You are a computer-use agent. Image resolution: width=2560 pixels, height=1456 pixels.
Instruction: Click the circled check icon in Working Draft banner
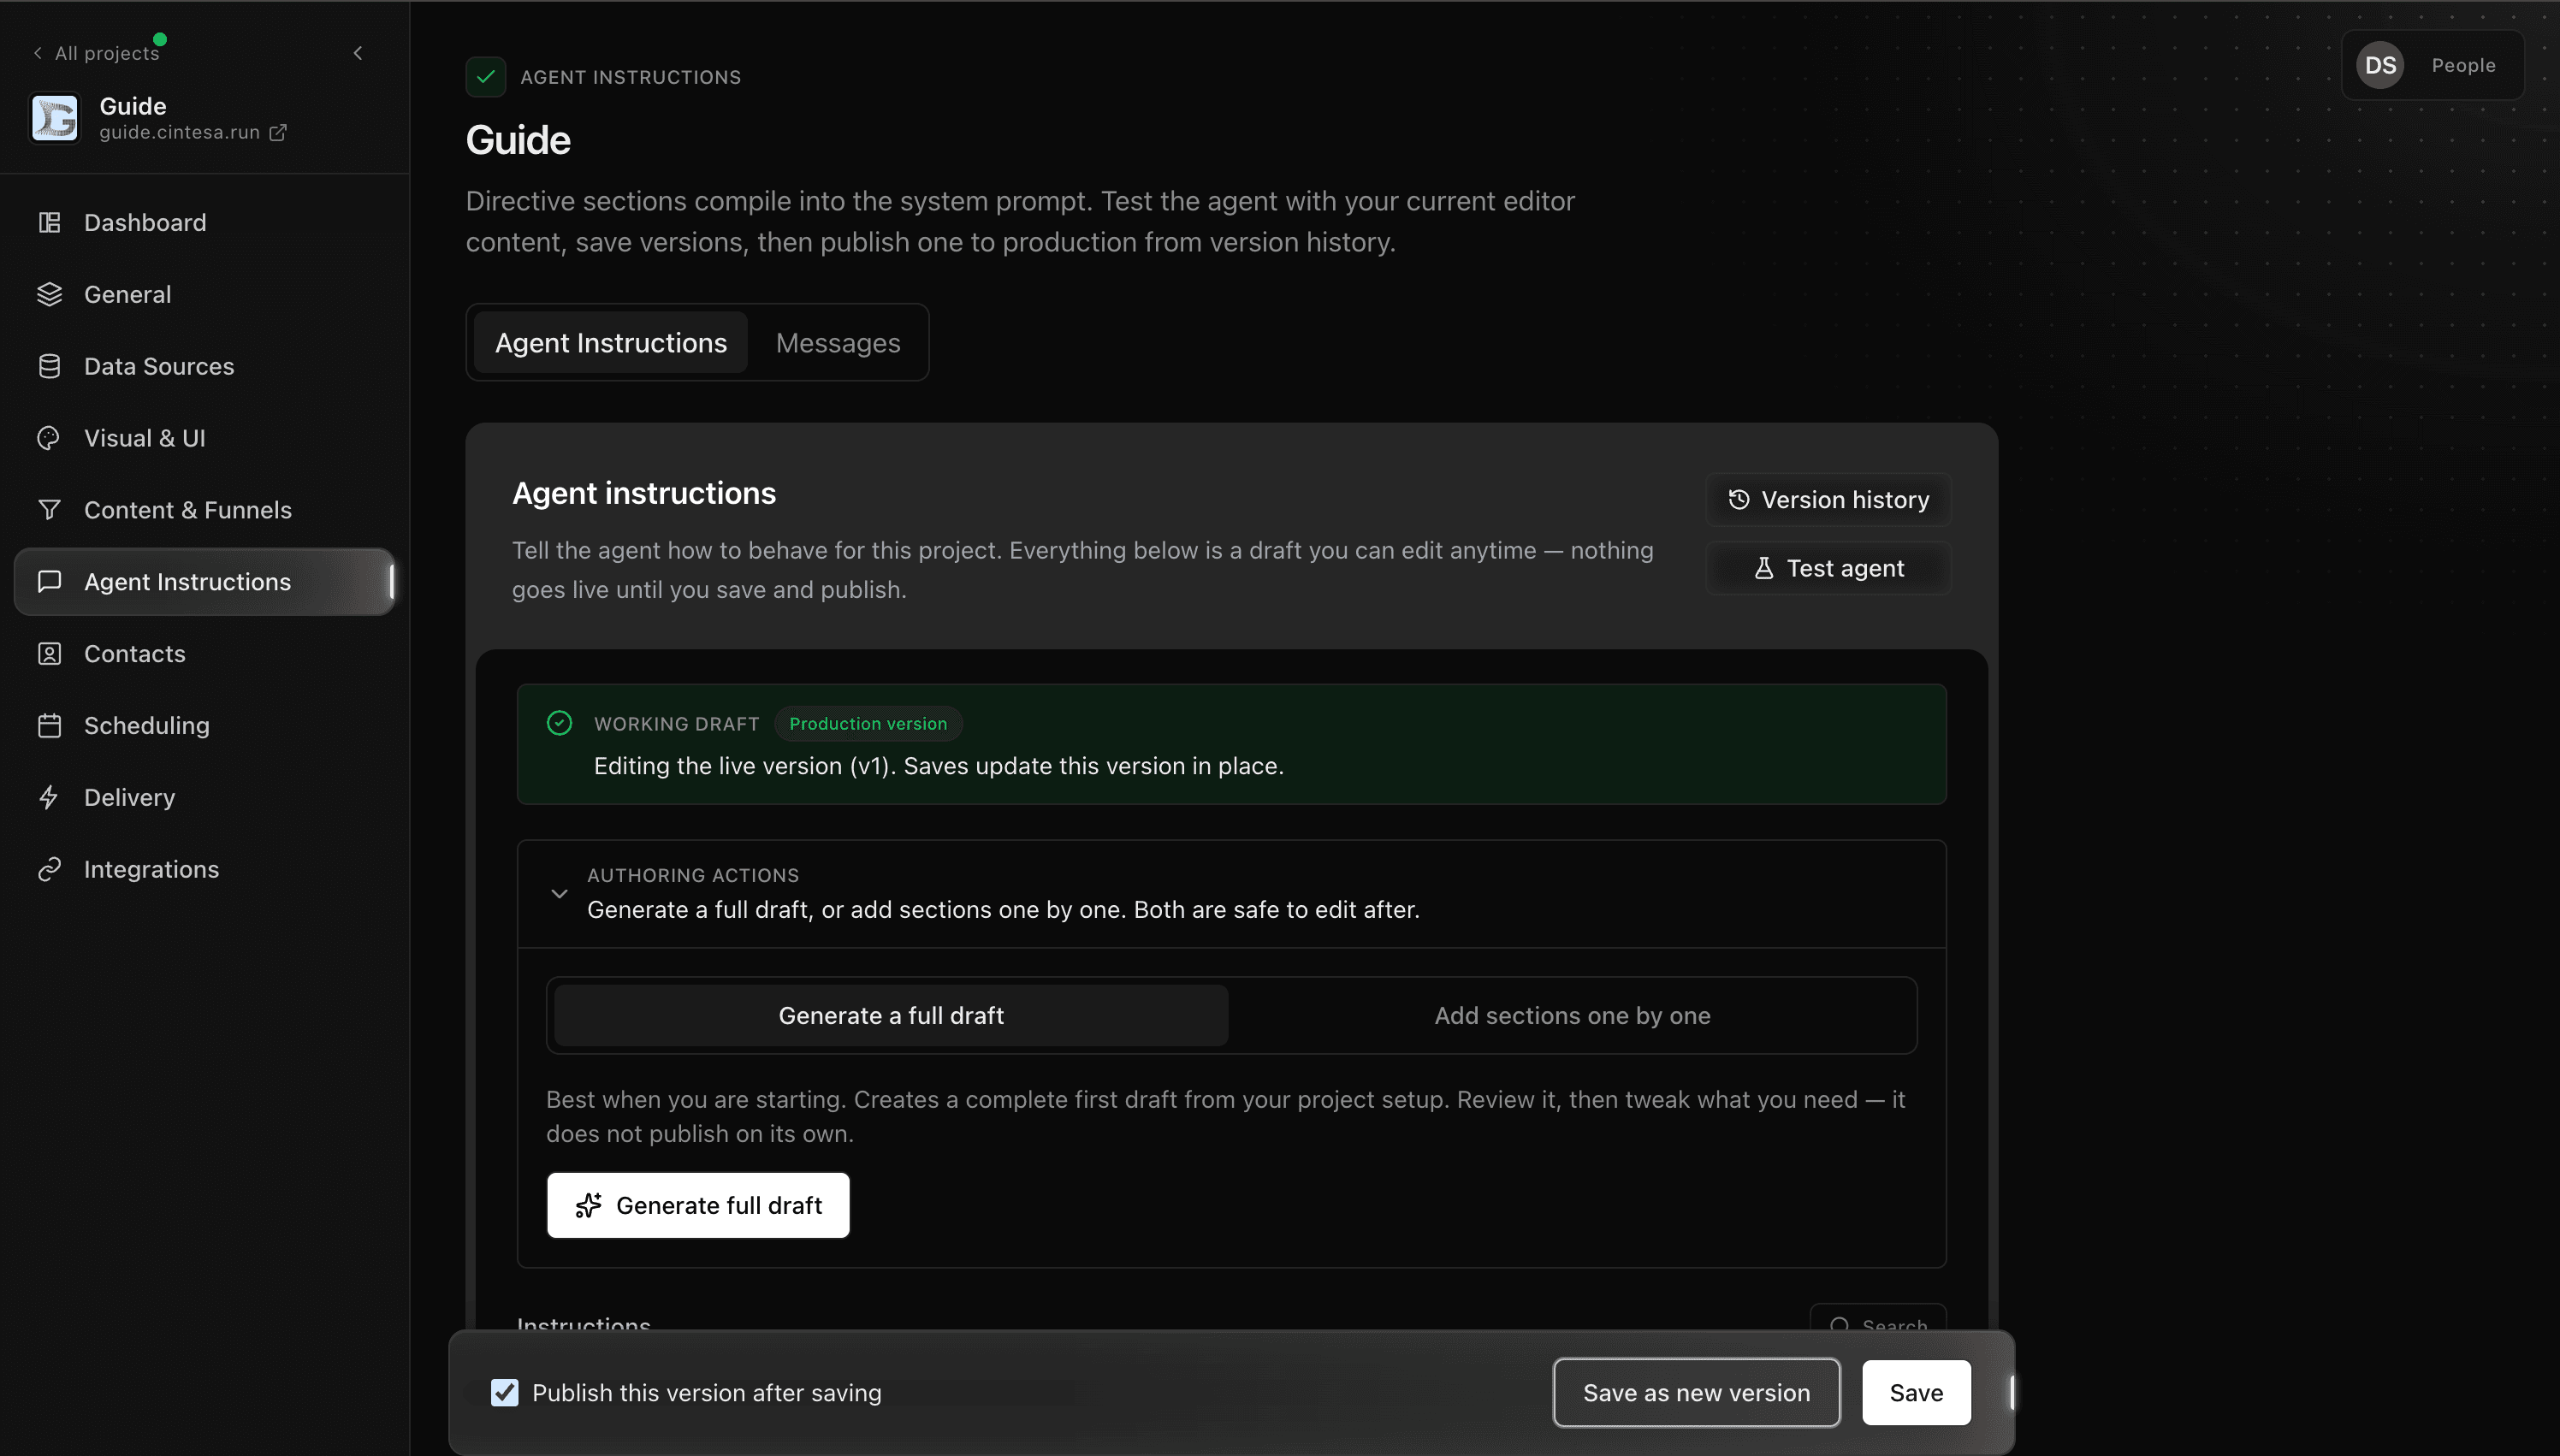tap(560, 723)
